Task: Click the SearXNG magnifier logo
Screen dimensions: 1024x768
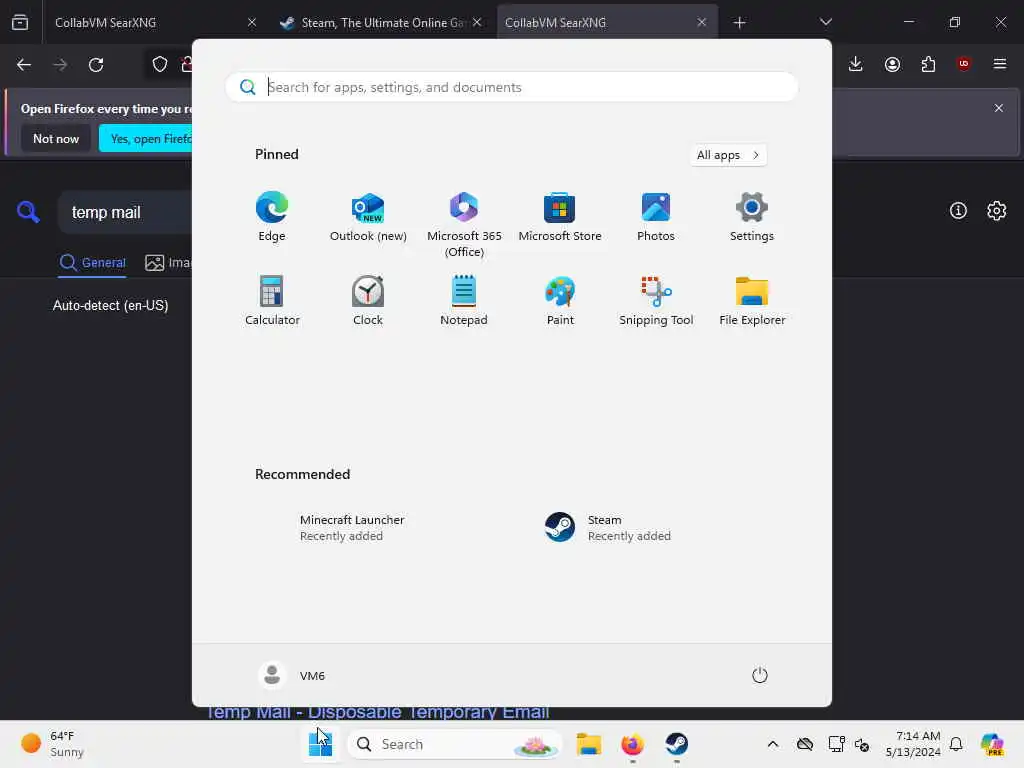Action: [28, 212]
